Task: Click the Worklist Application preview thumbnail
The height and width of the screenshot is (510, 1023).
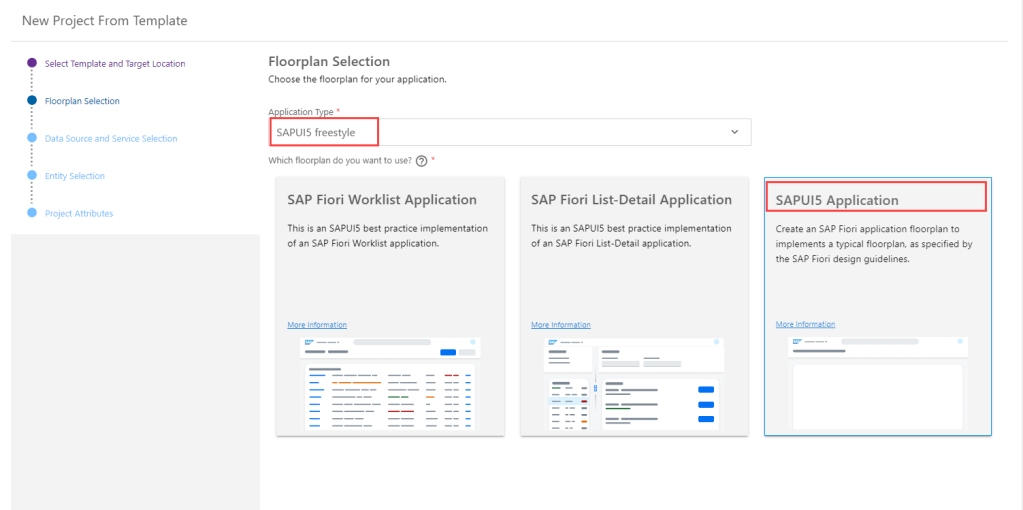Action: 391,384
